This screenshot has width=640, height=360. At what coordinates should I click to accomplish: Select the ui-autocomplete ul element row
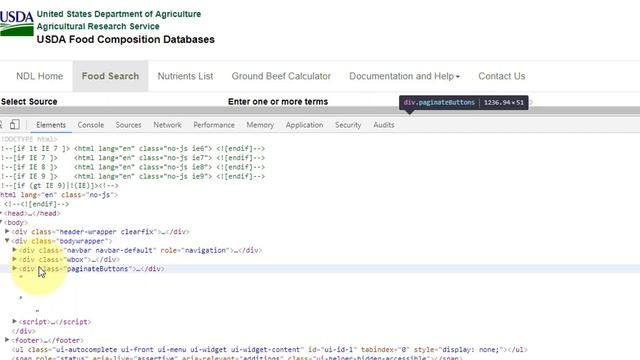tap(269, 350)
